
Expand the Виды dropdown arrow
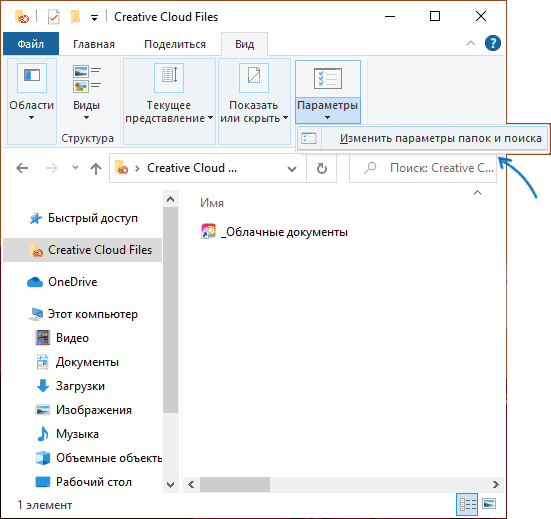point(86,118)
